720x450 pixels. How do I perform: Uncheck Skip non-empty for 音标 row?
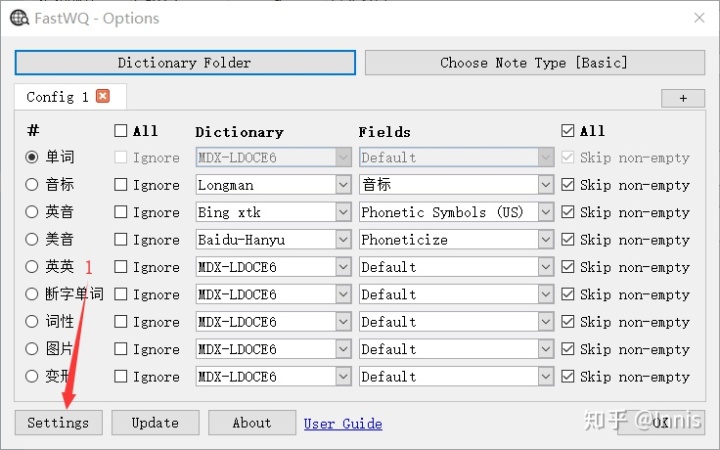[568, 185]
